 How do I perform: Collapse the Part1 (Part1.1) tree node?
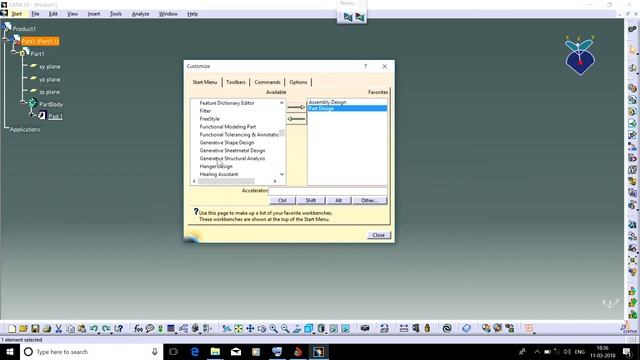tap(5, 40)
